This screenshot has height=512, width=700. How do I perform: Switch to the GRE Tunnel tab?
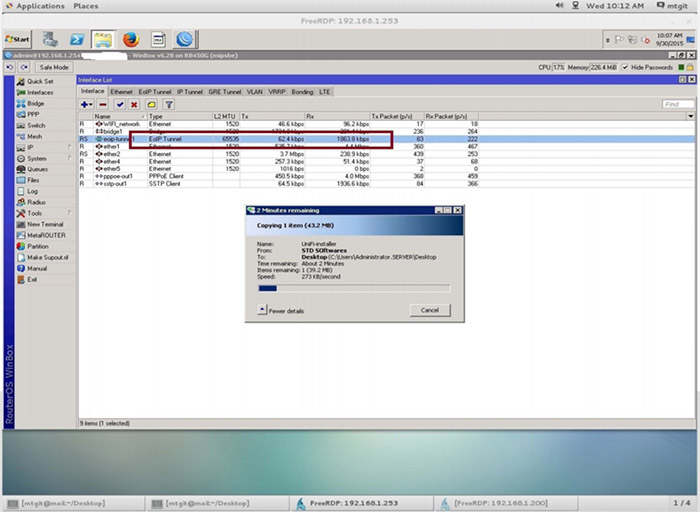[225, 92]
